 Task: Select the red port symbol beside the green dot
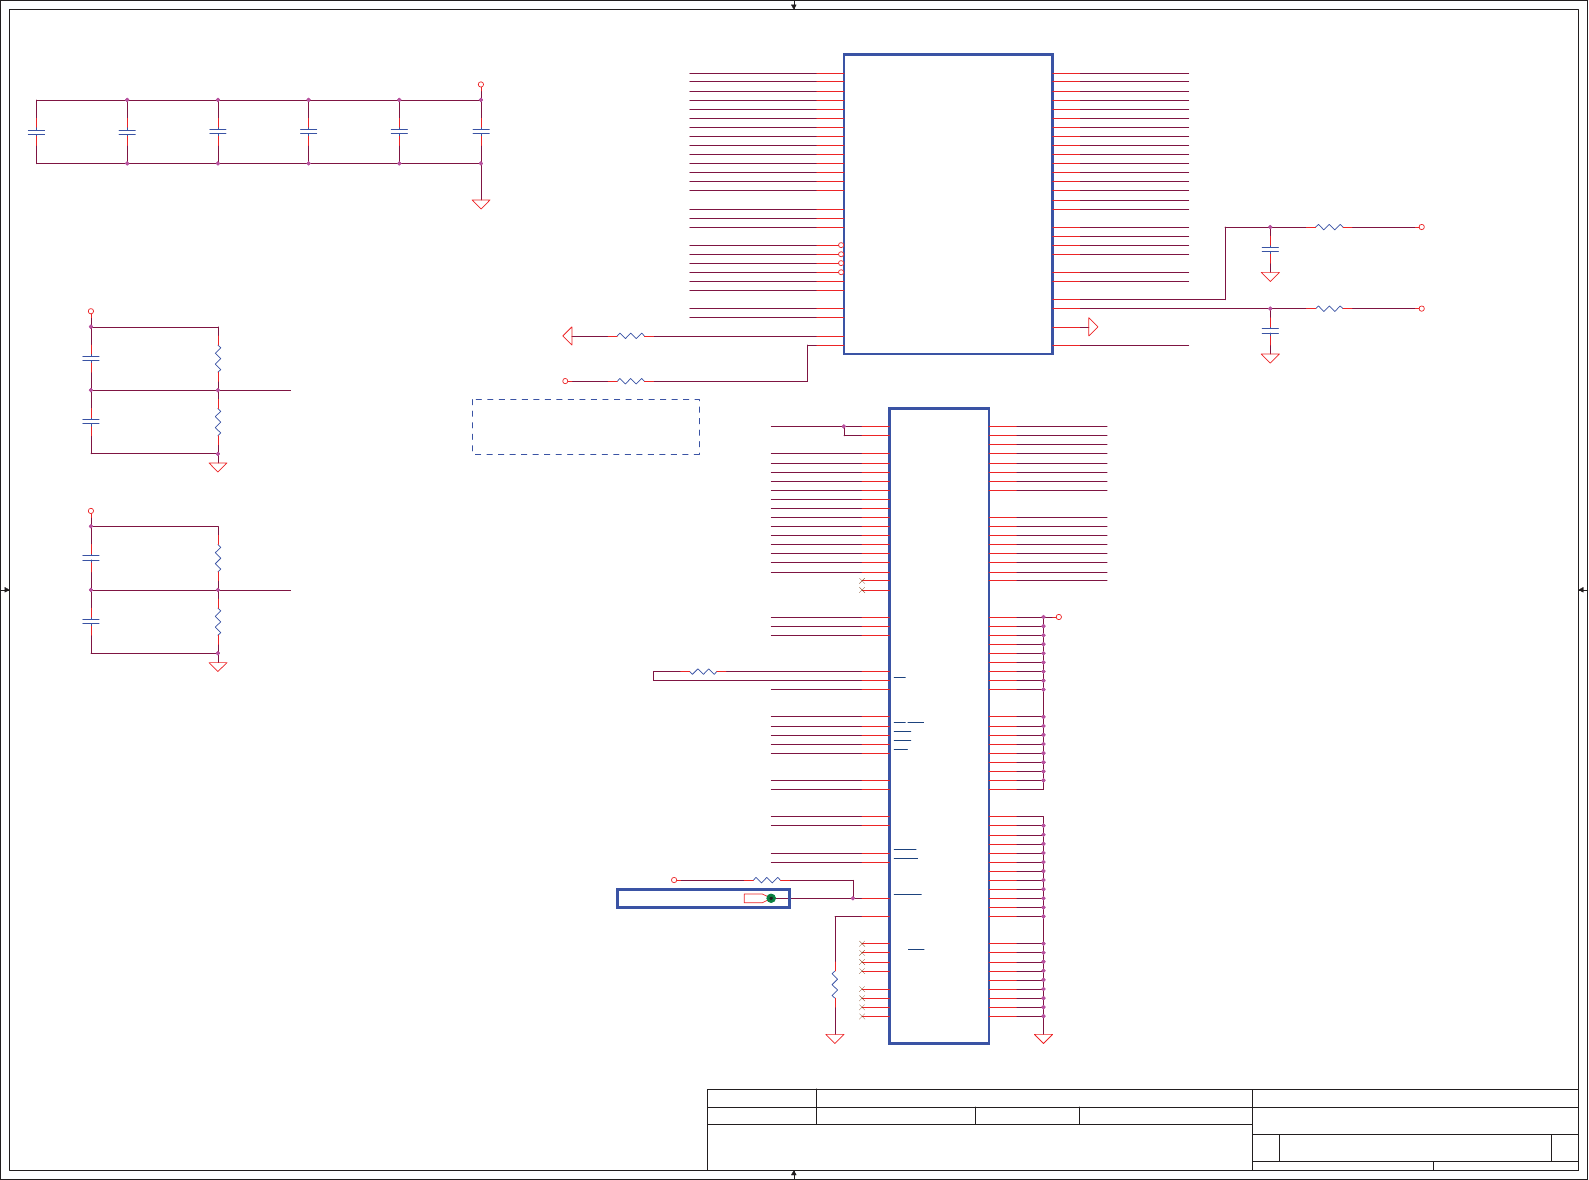[x=755, y=898]
